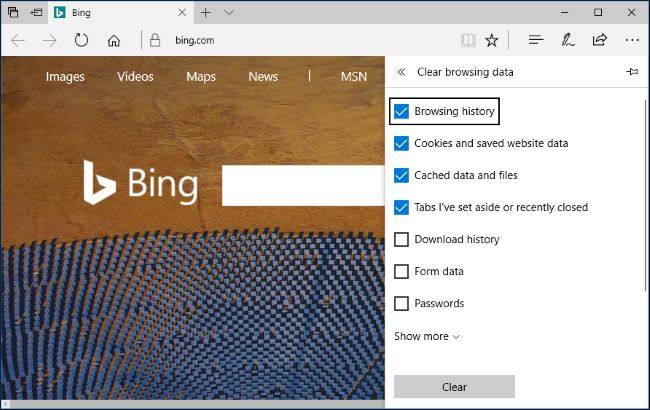Uncheck Browsing history
The width and height of the screenshot is (650, 410).
[401, 111]
